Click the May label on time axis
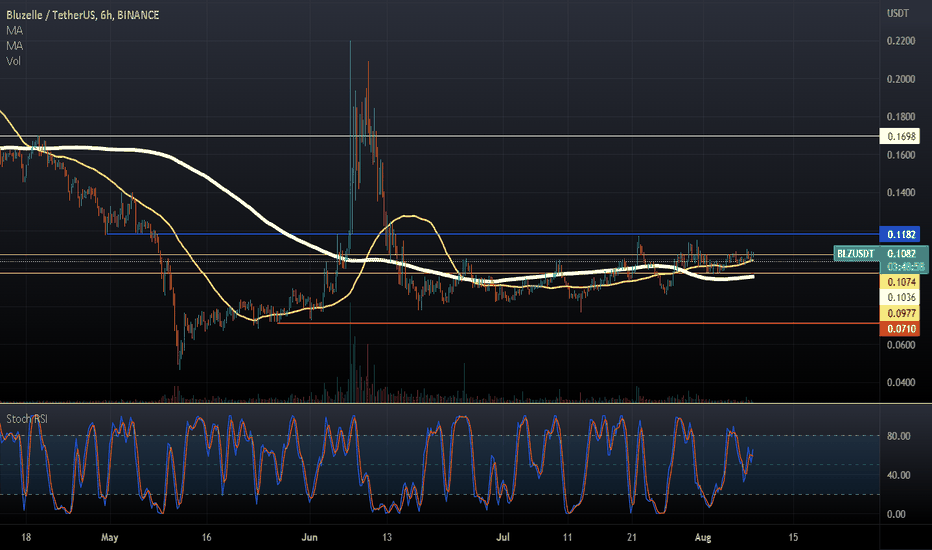The image size is (932, 550). point(109,537)
